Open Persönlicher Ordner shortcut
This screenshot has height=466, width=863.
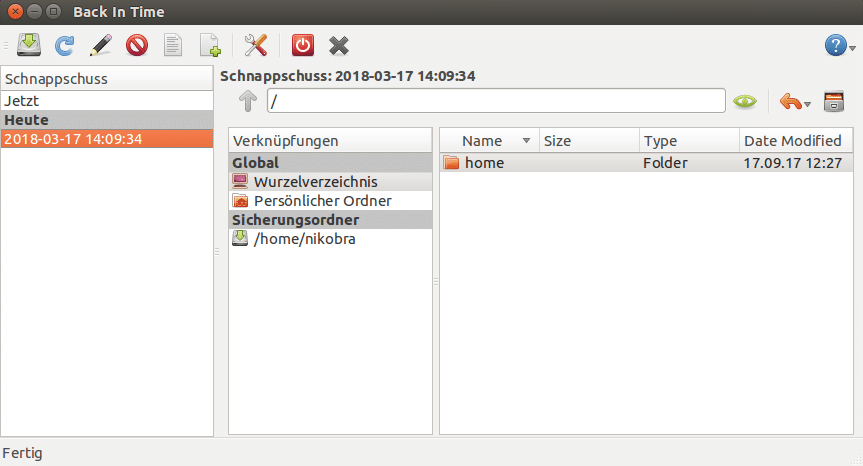(x=330, y=201)
